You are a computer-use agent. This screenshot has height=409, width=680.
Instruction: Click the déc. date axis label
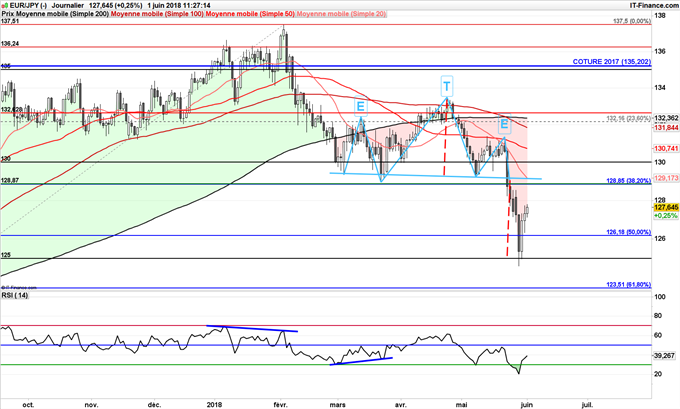154,405
